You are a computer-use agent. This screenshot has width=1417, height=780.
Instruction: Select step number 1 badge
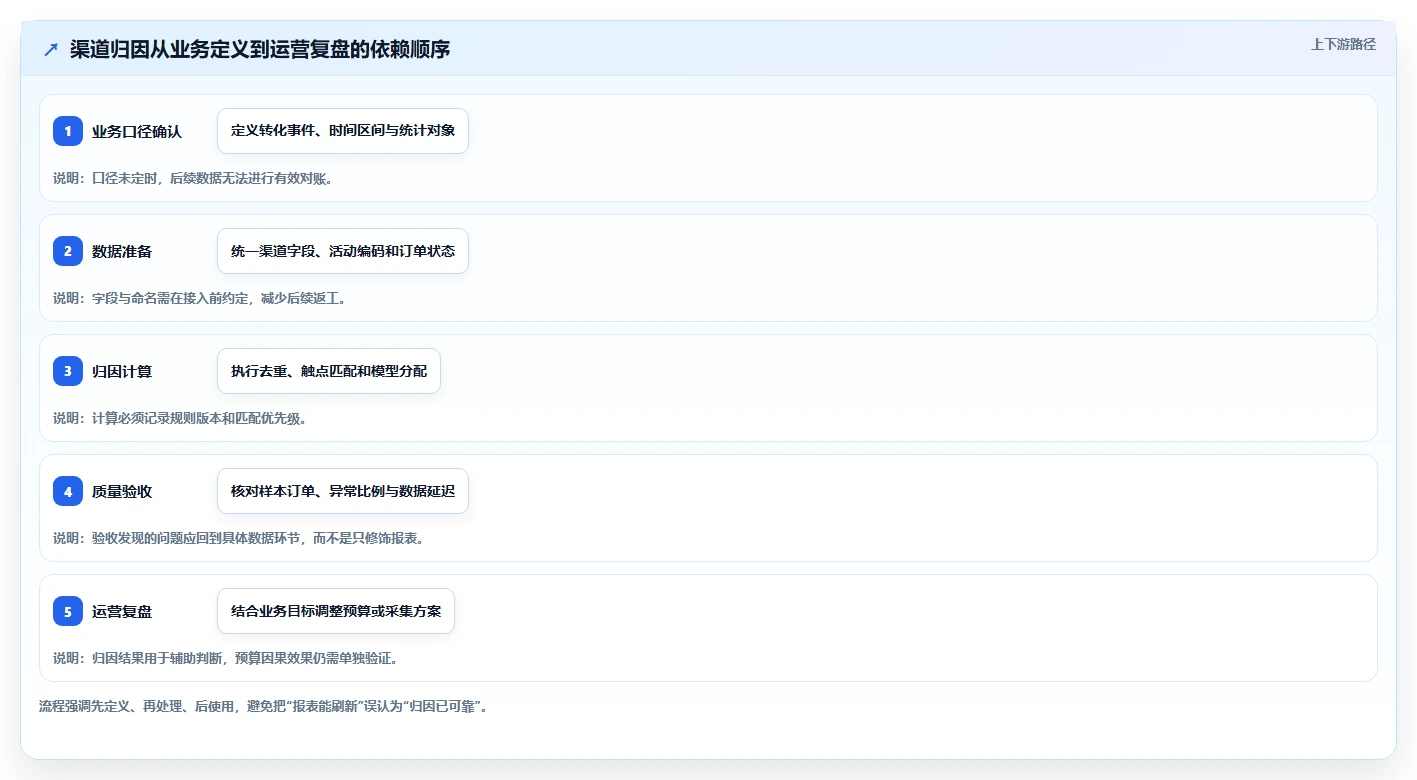point(68,131)
